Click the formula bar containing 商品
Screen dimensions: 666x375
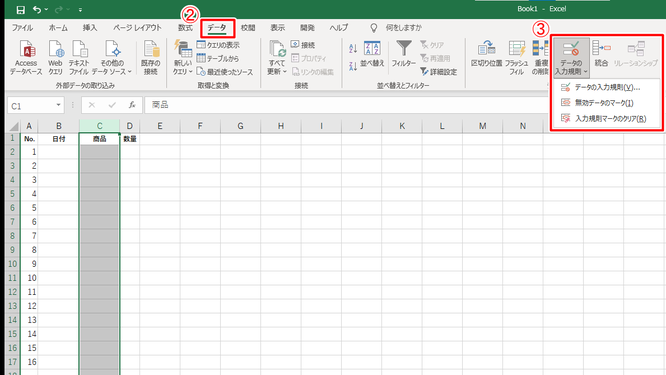click(x=346, y=105)
